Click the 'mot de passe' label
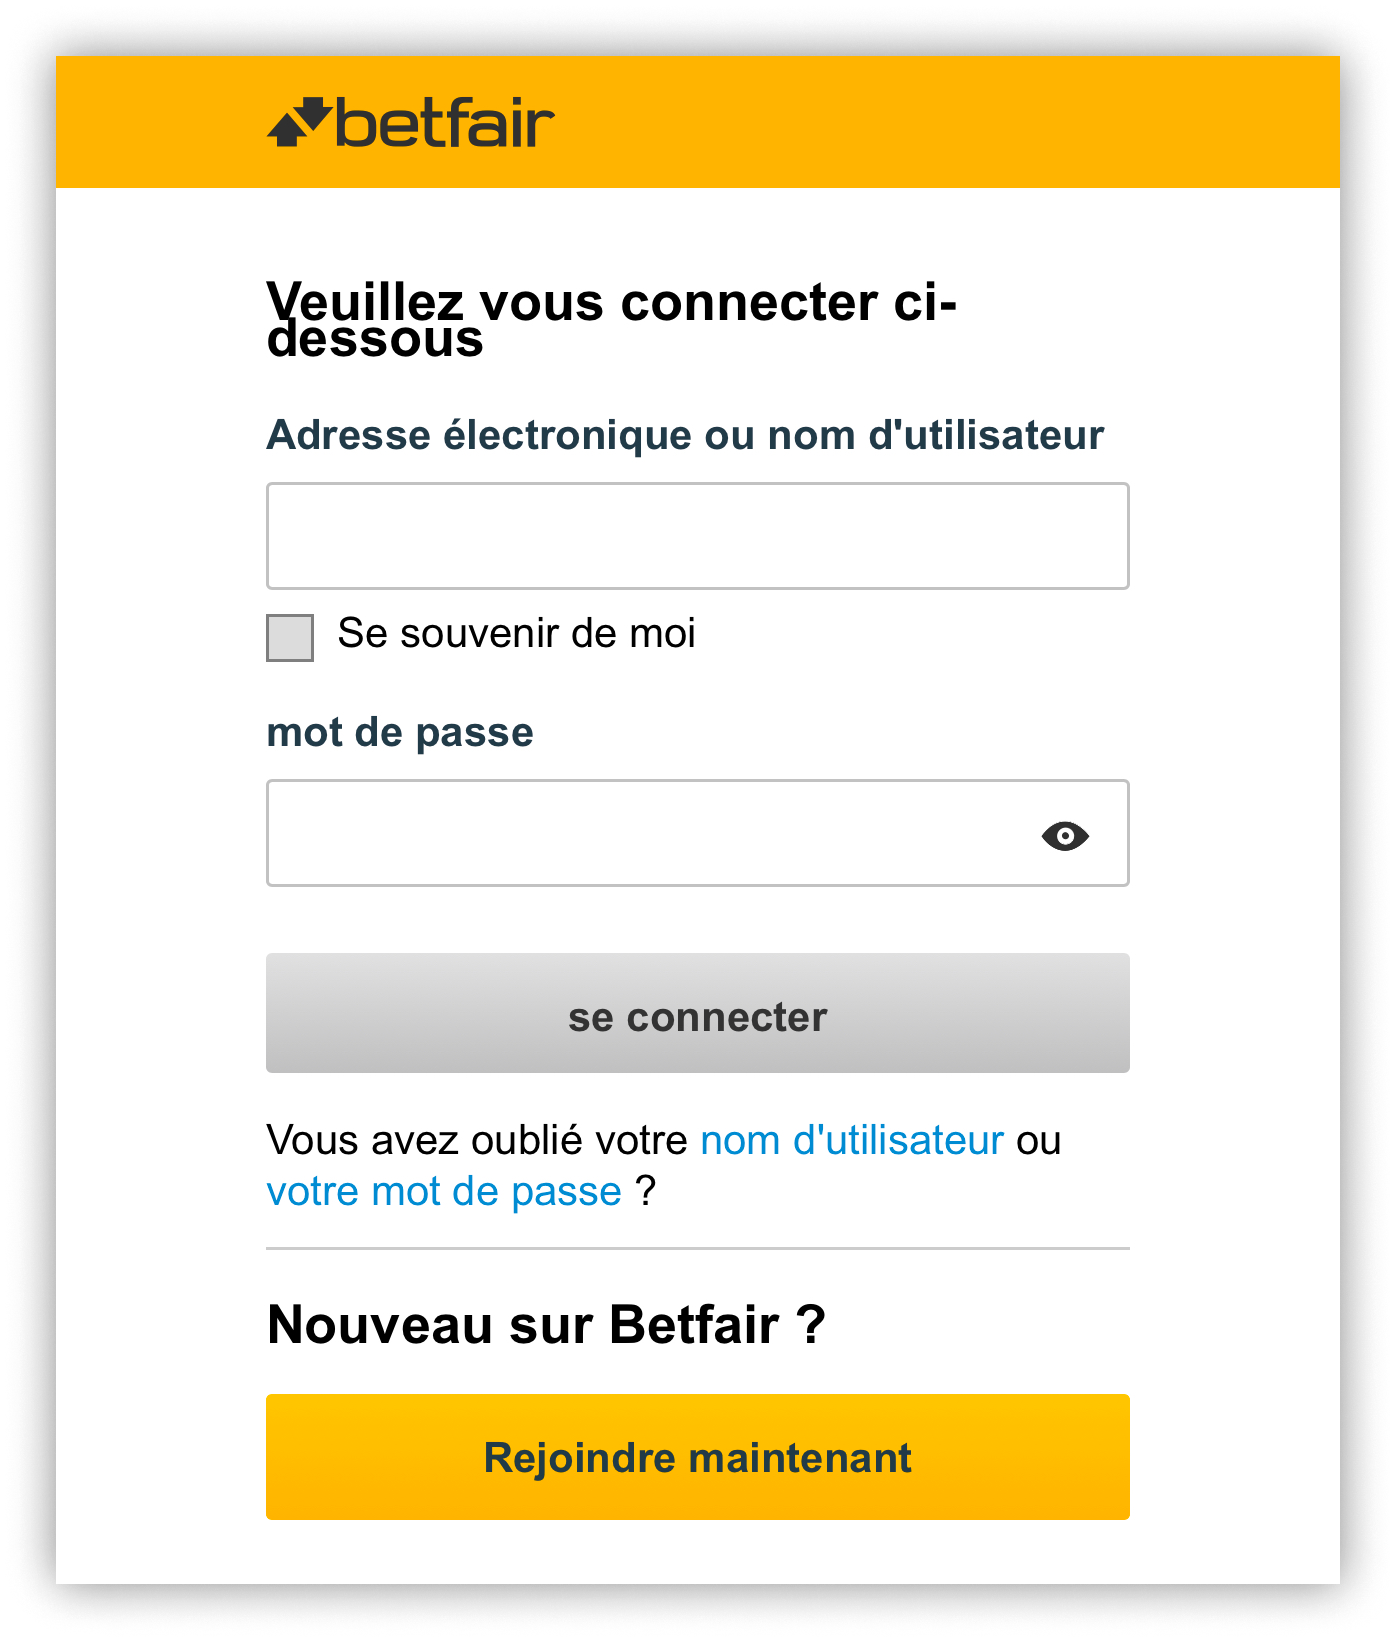The height and width of the screenshot is (1640, 1390). coord(399,732)
